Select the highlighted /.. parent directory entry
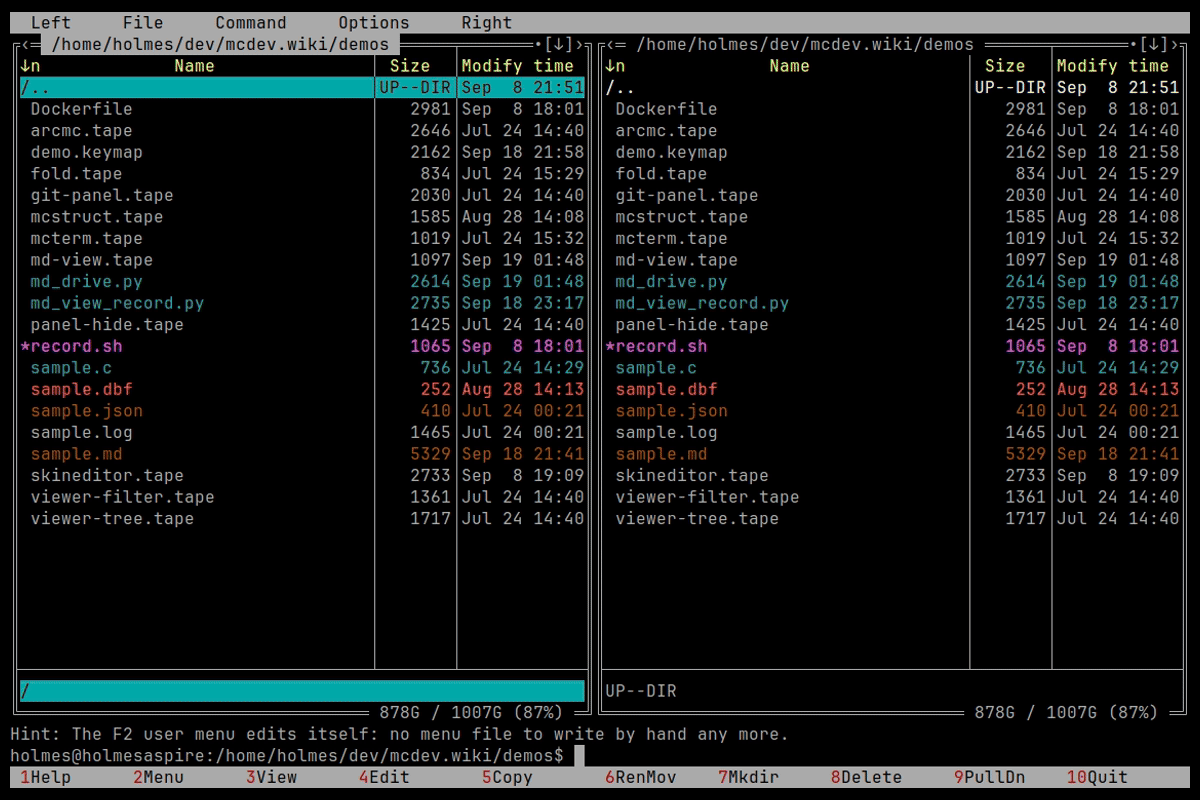 pyautogui.click(x=302, y=88)
